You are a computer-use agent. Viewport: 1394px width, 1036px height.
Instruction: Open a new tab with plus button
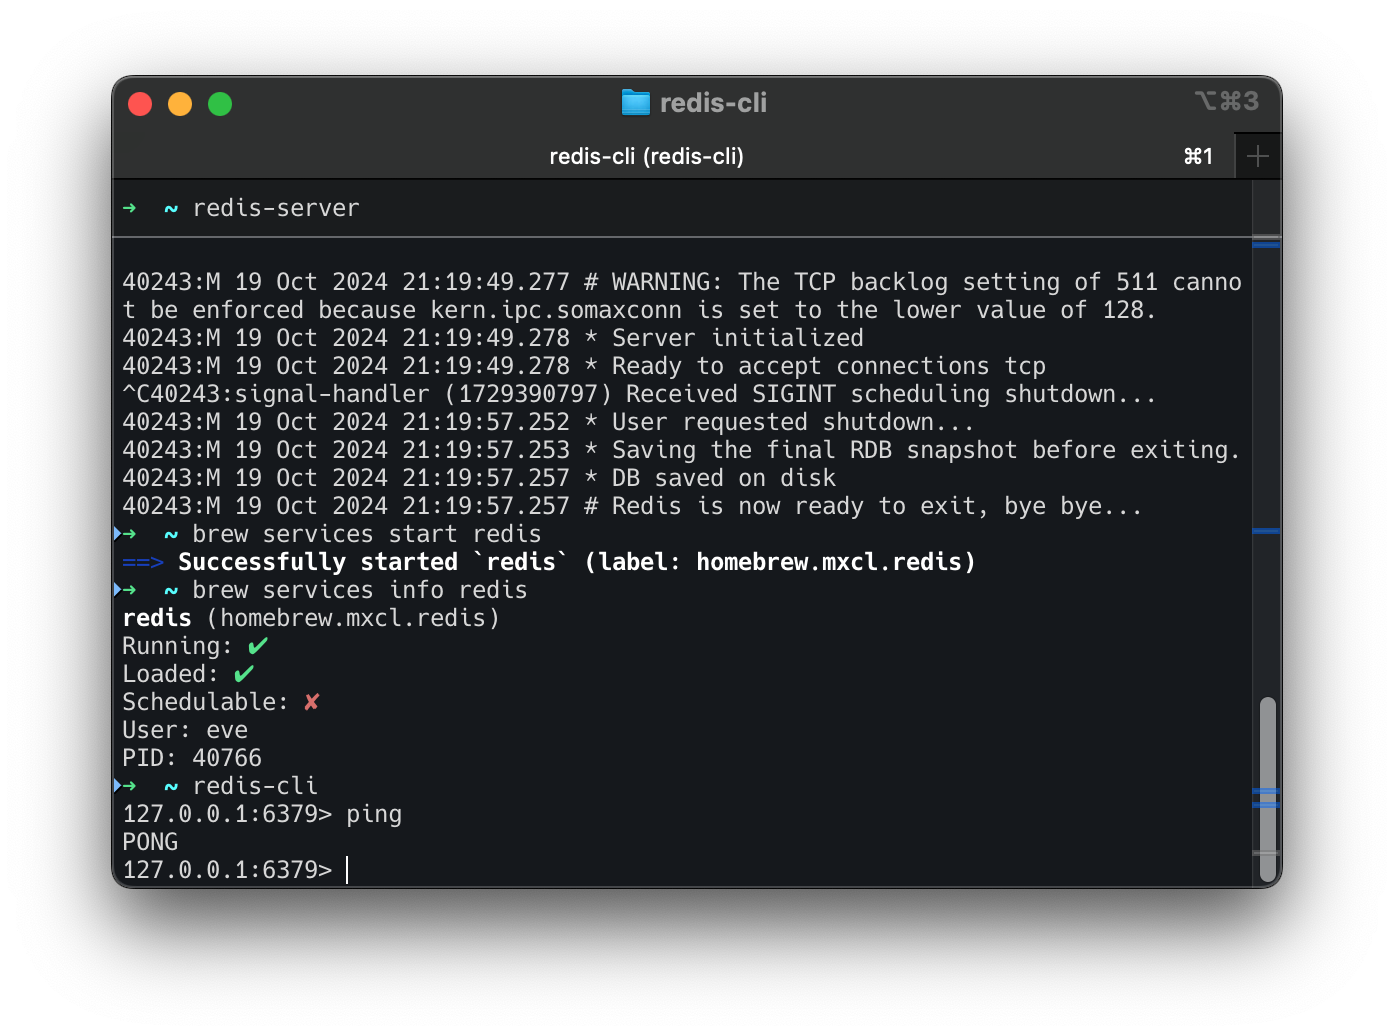point(1257,156)
